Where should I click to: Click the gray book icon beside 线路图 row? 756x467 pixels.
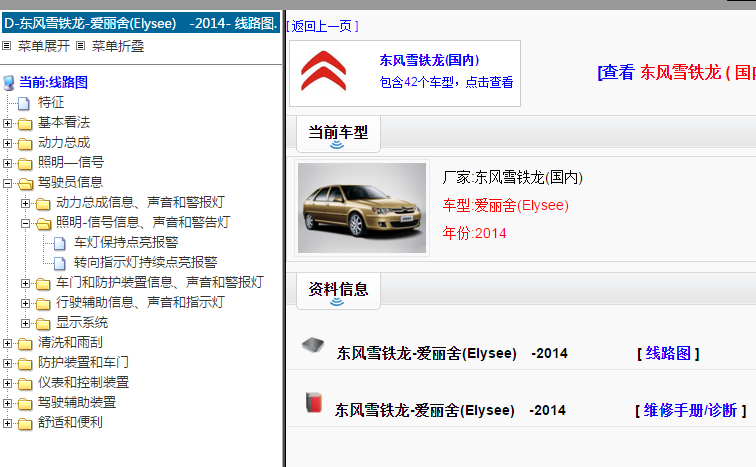[x=313, y=345]
